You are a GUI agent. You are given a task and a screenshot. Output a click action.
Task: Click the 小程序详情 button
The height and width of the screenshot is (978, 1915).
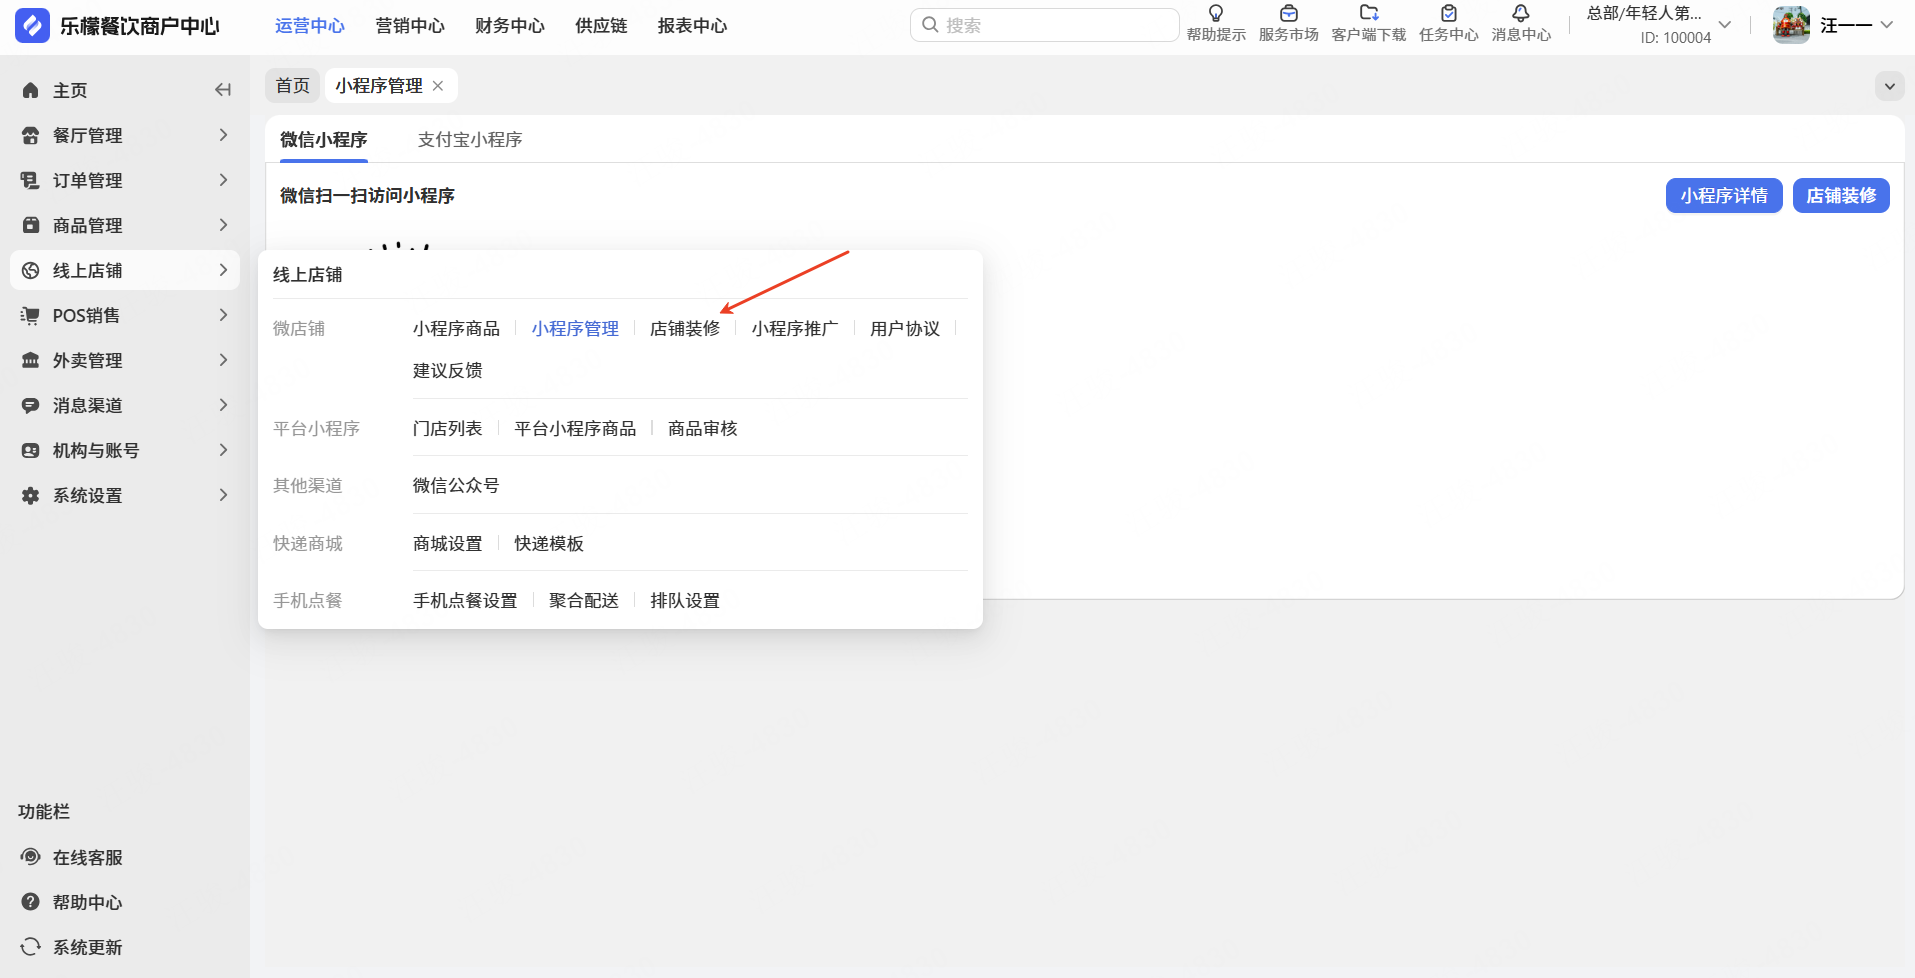tap(1723, 196)
